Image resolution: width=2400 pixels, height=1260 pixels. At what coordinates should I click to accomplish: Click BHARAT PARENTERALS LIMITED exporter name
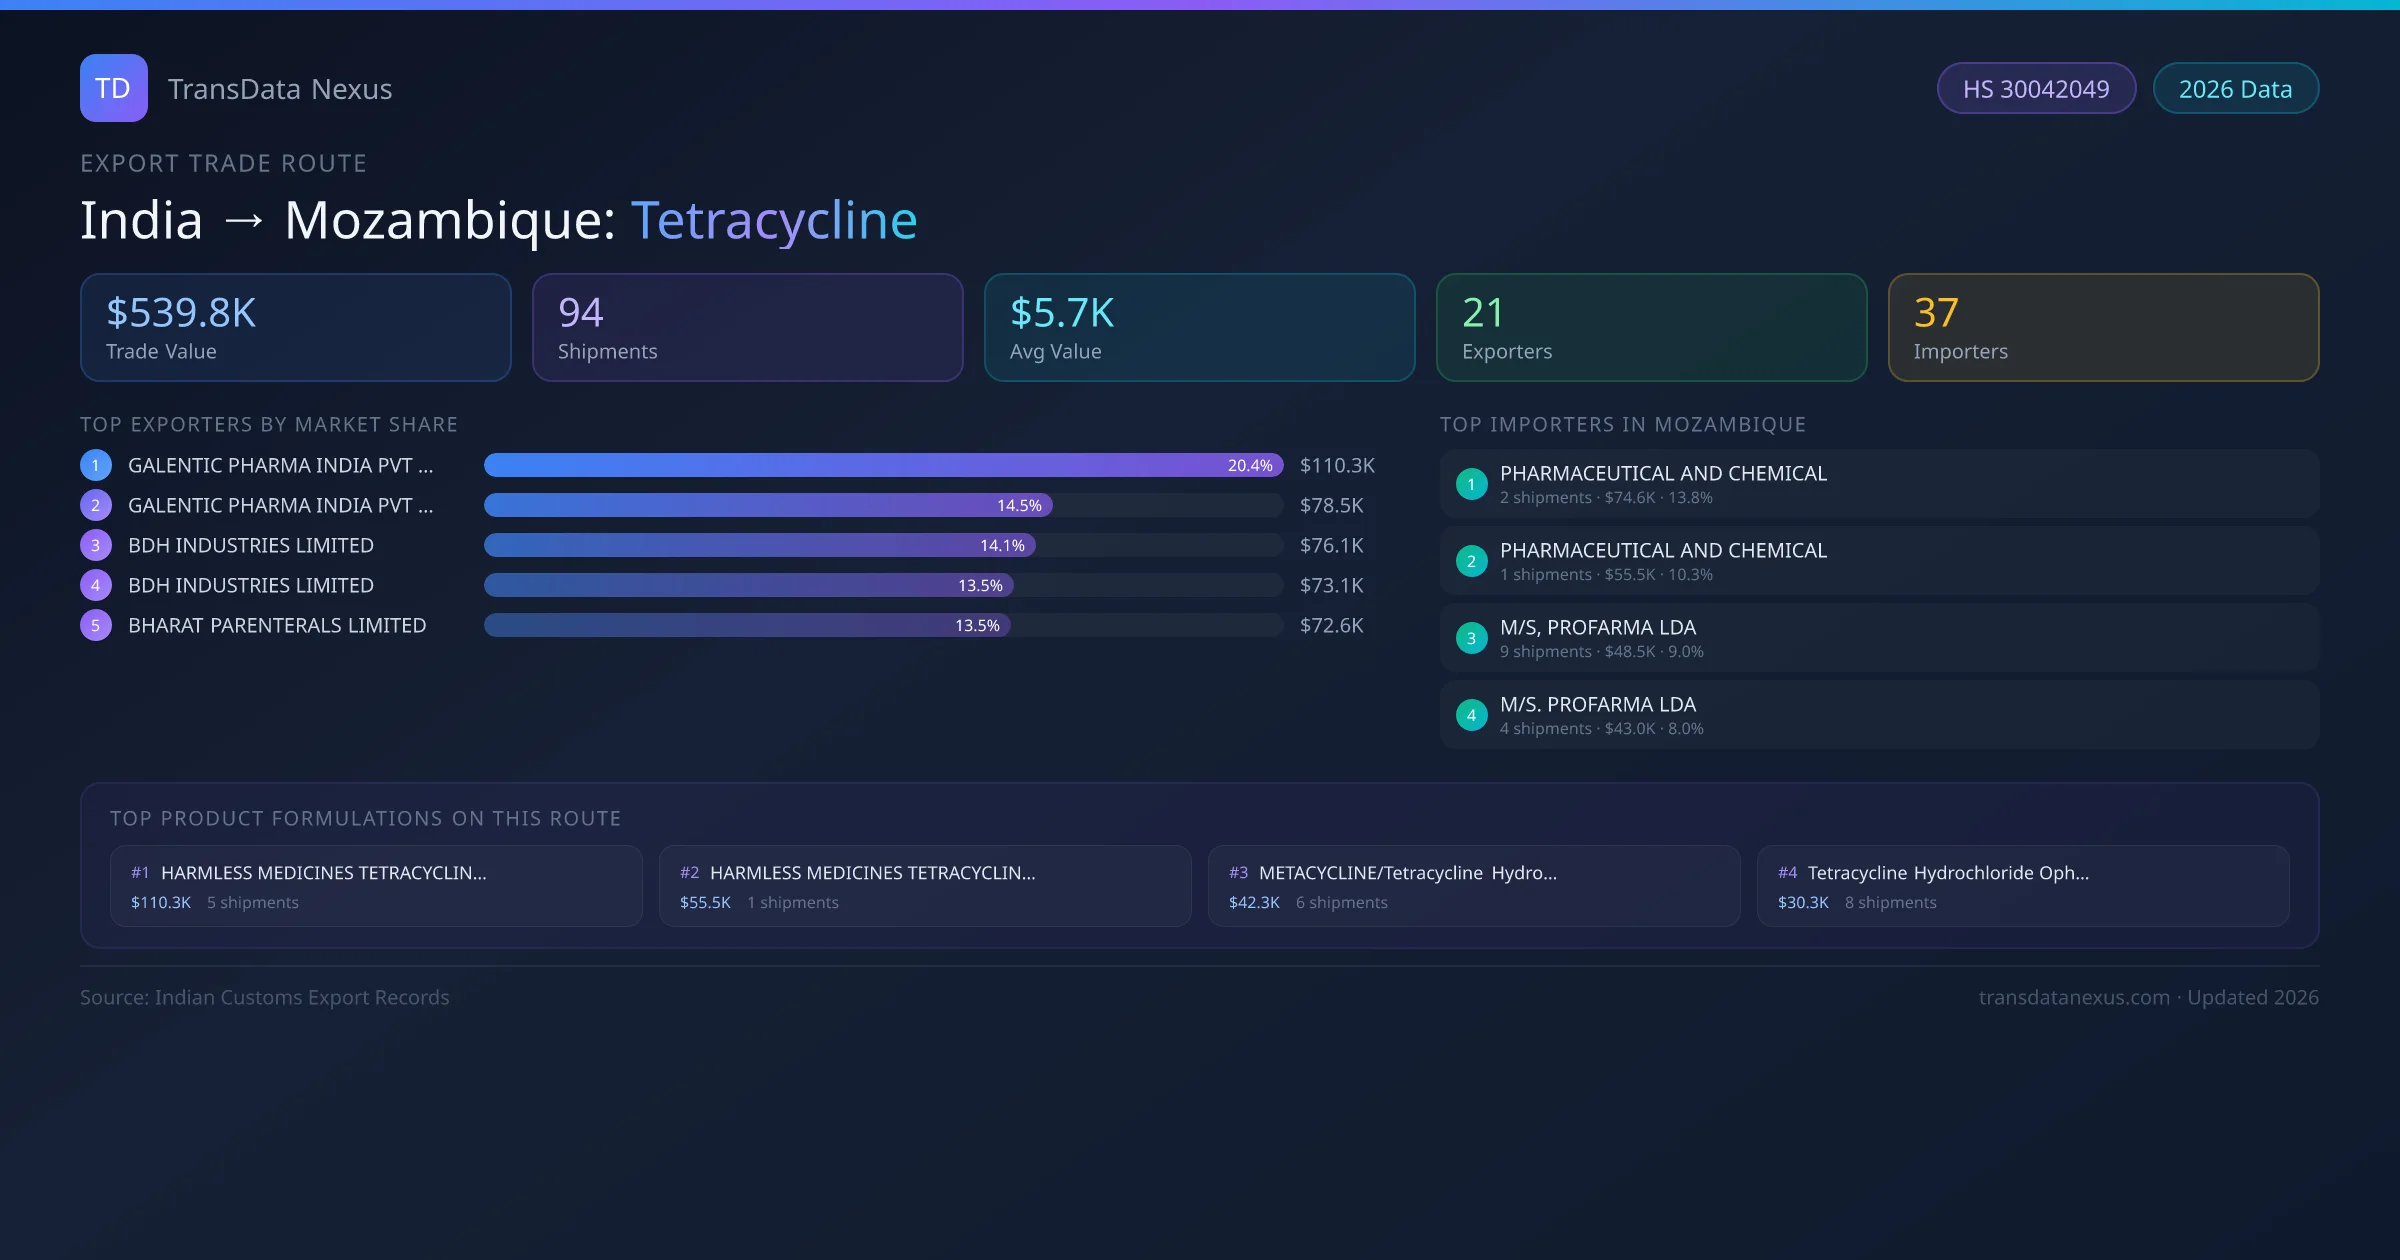(277, 625)
